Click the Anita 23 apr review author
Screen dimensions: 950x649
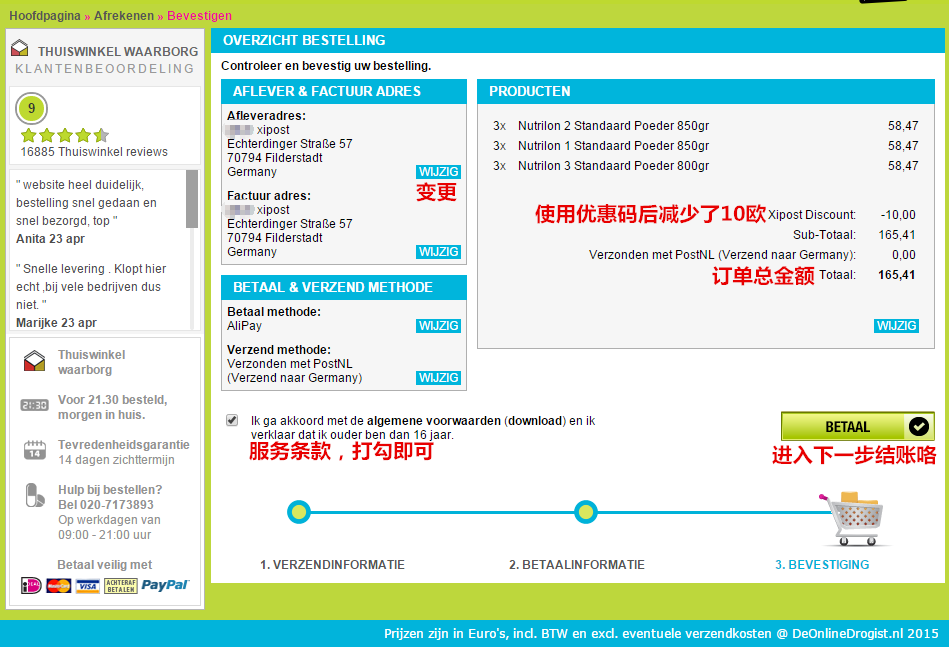click(x=50, y=239)
